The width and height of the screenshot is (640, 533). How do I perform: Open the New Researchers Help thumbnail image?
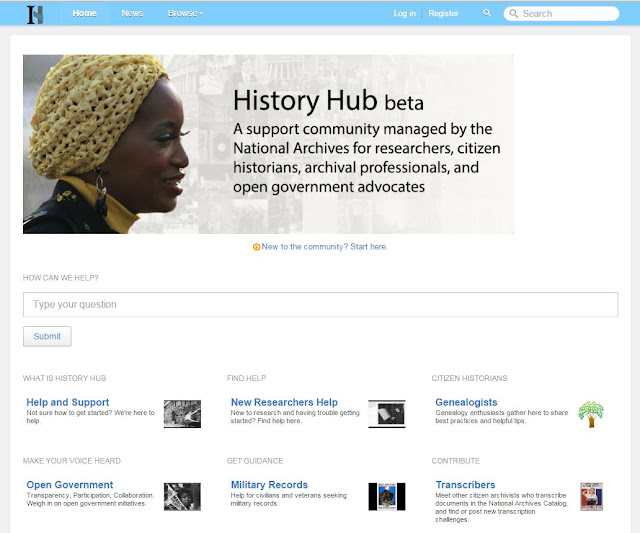coord(387,414)
